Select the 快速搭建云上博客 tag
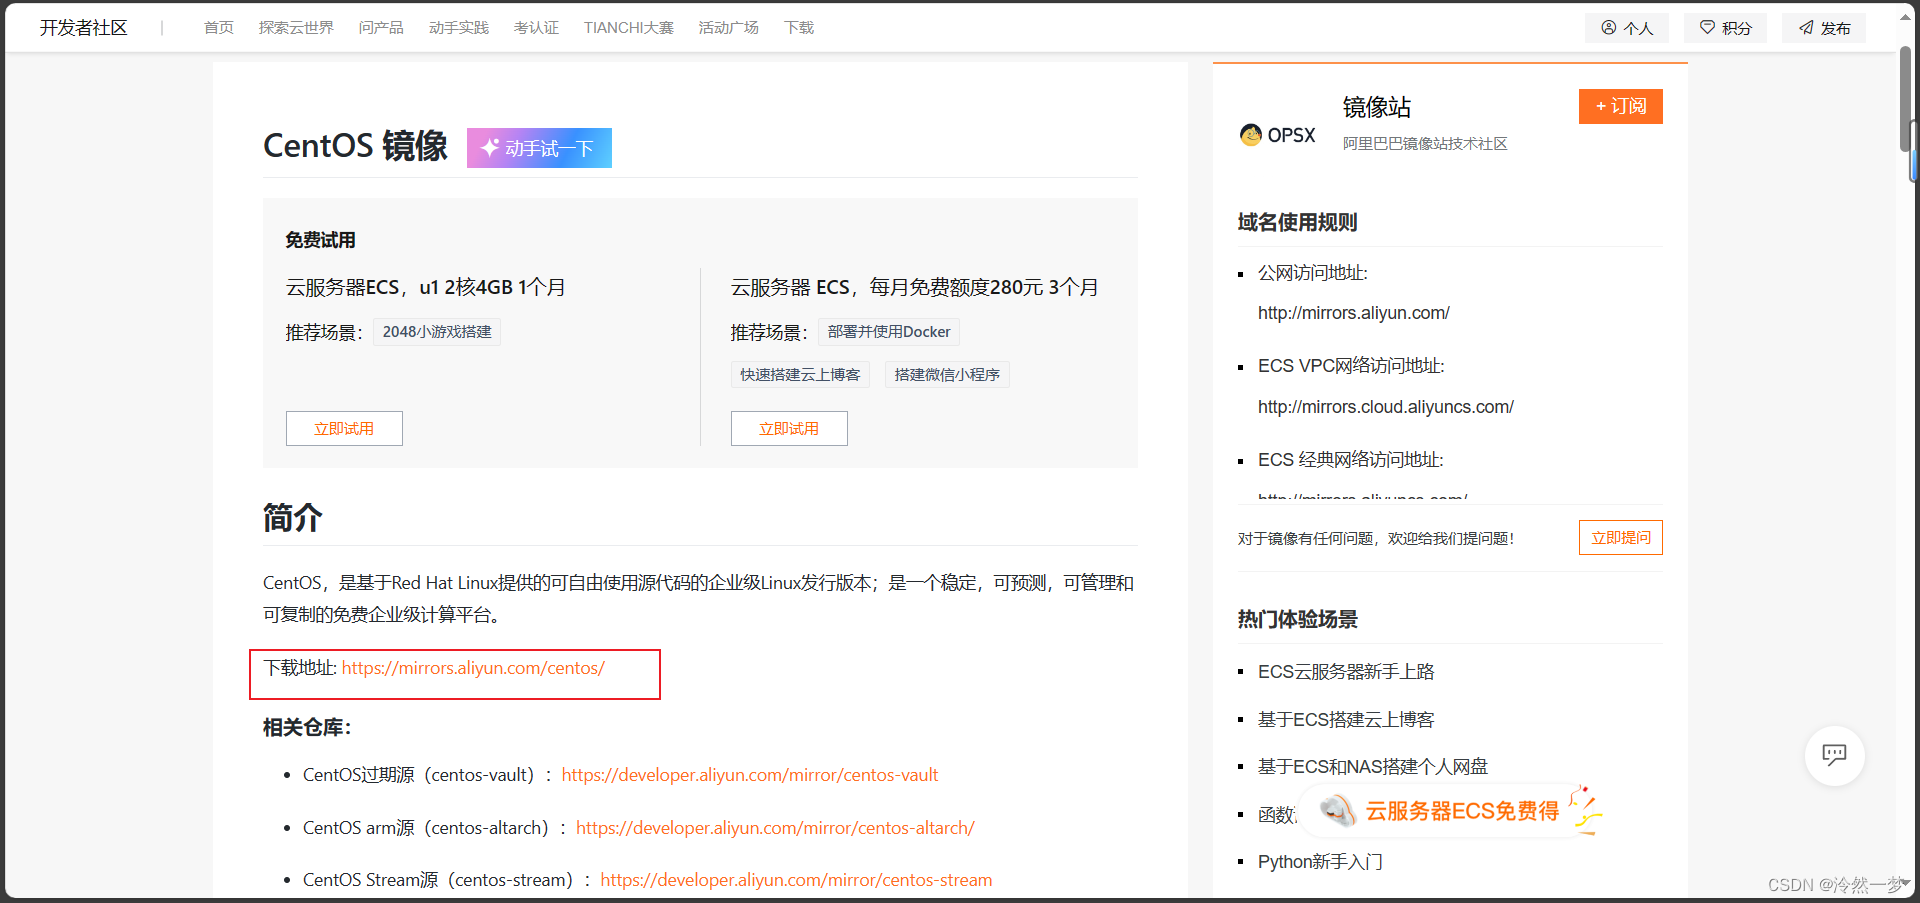 pos(800,375)
